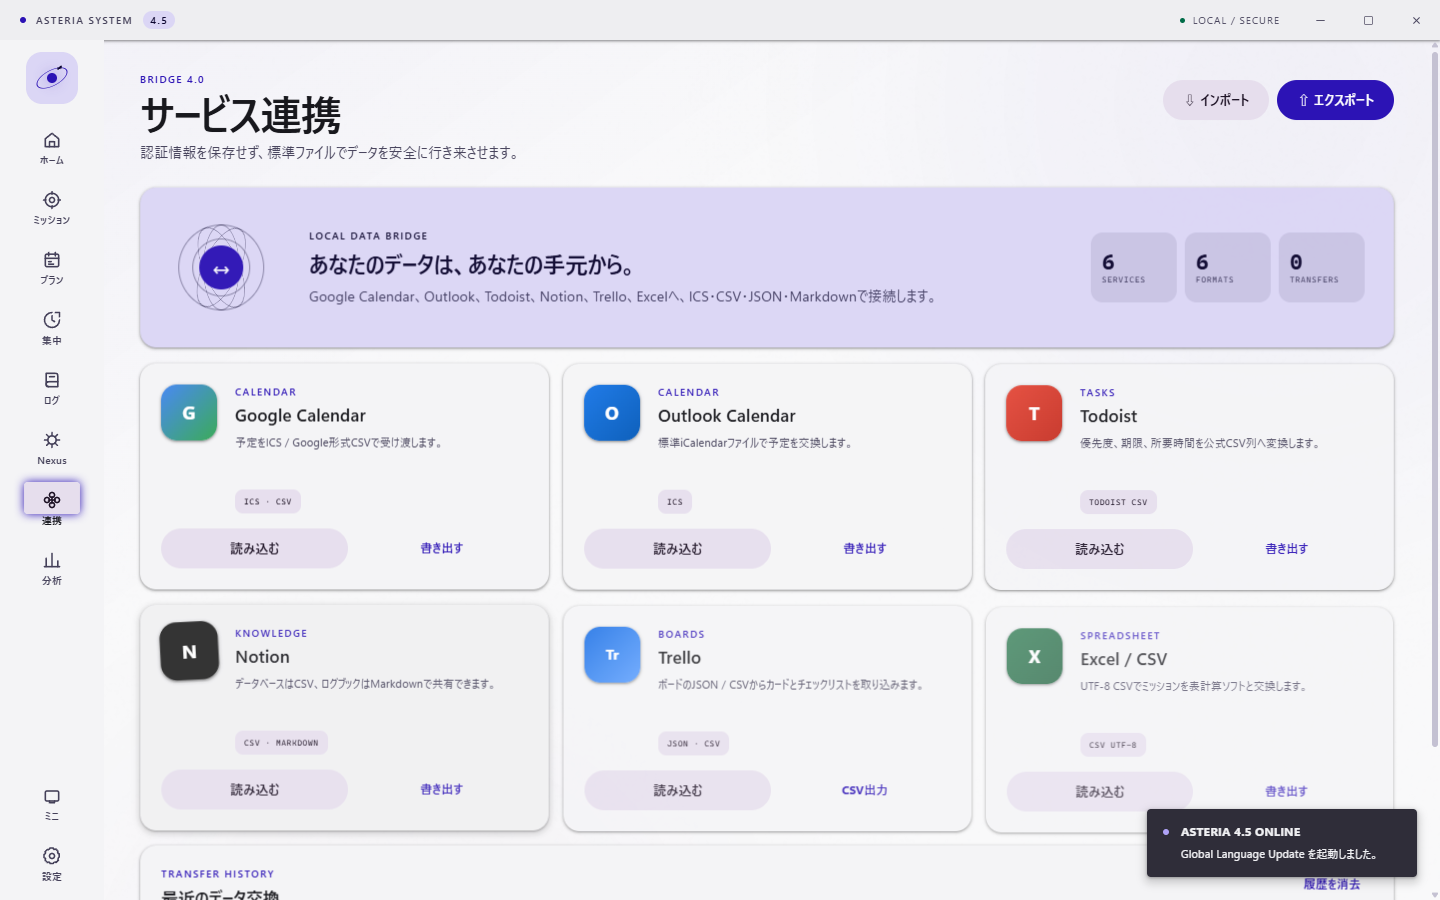Click the 4.5 version badge
The width and height of the screenshot is (1440, 900).
coord(158,20)
